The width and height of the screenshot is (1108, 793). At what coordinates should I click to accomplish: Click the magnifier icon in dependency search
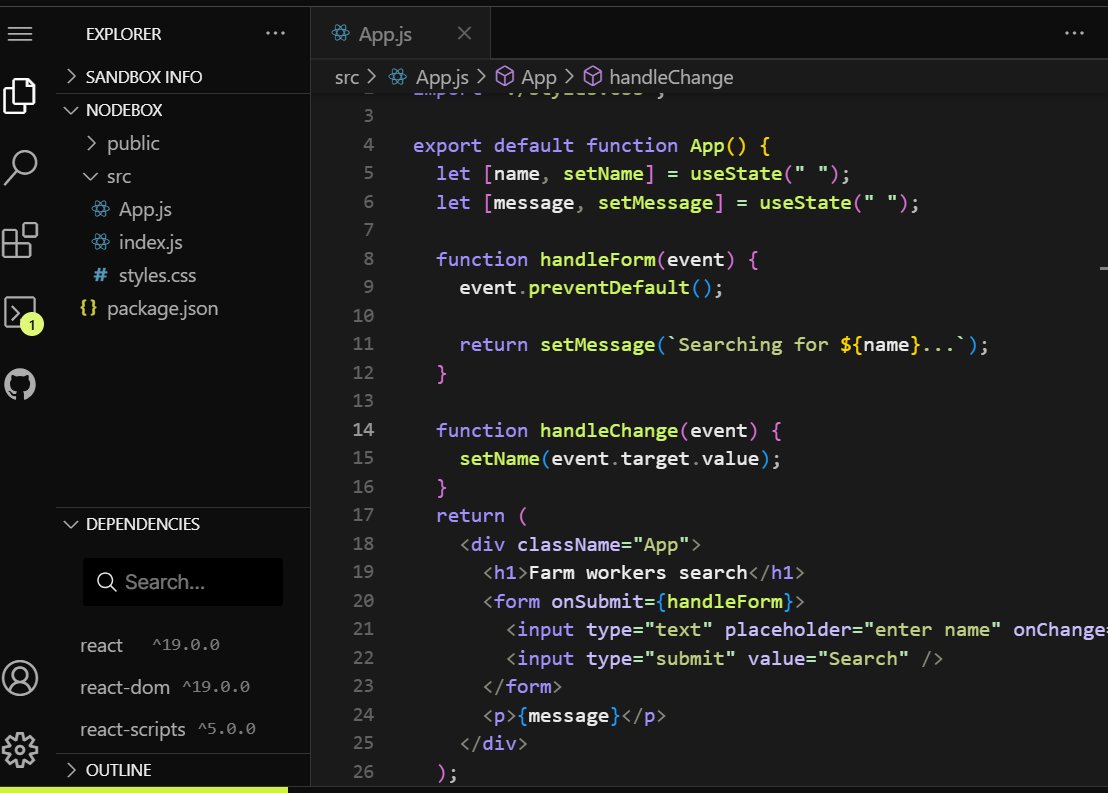click(x=107, y=582)
